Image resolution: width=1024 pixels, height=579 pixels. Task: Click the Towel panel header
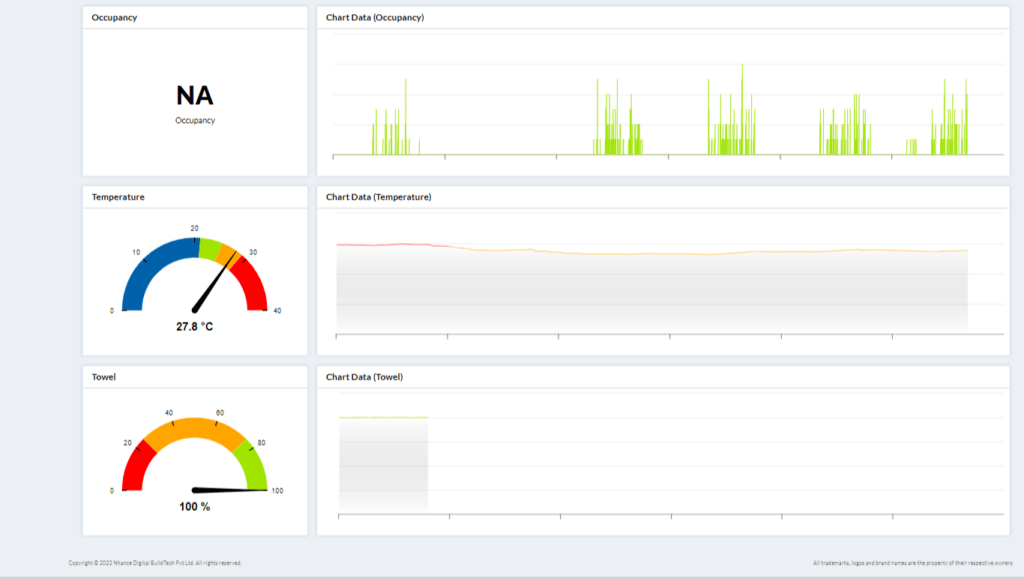104,377
